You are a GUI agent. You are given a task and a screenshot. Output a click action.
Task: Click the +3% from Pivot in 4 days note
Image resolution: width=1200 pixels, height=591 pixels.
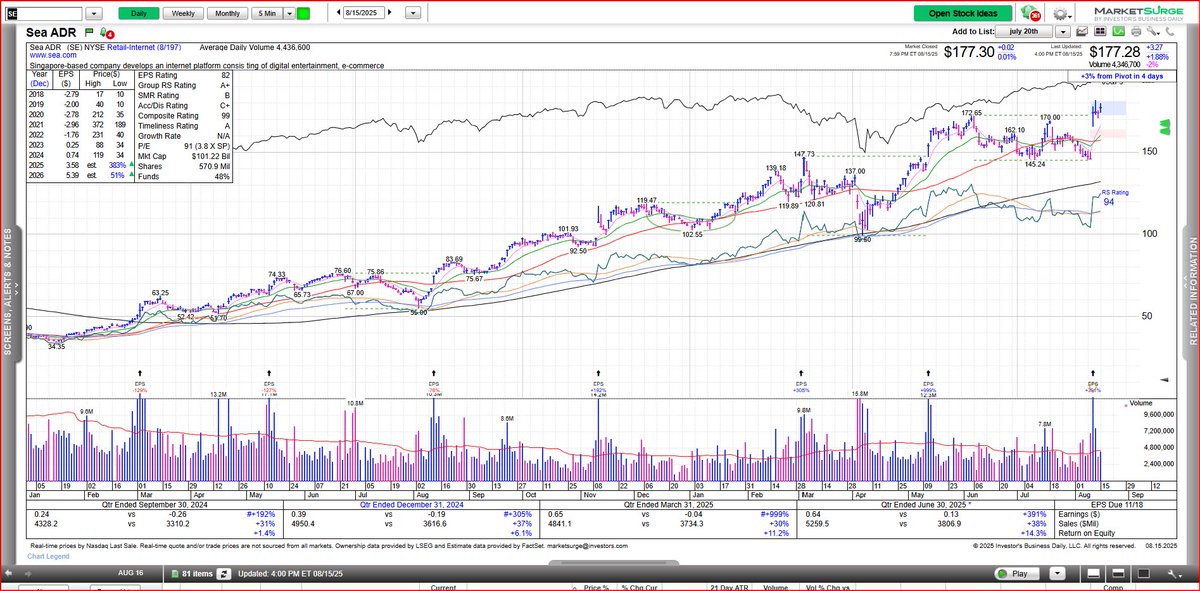(1122, 76)
